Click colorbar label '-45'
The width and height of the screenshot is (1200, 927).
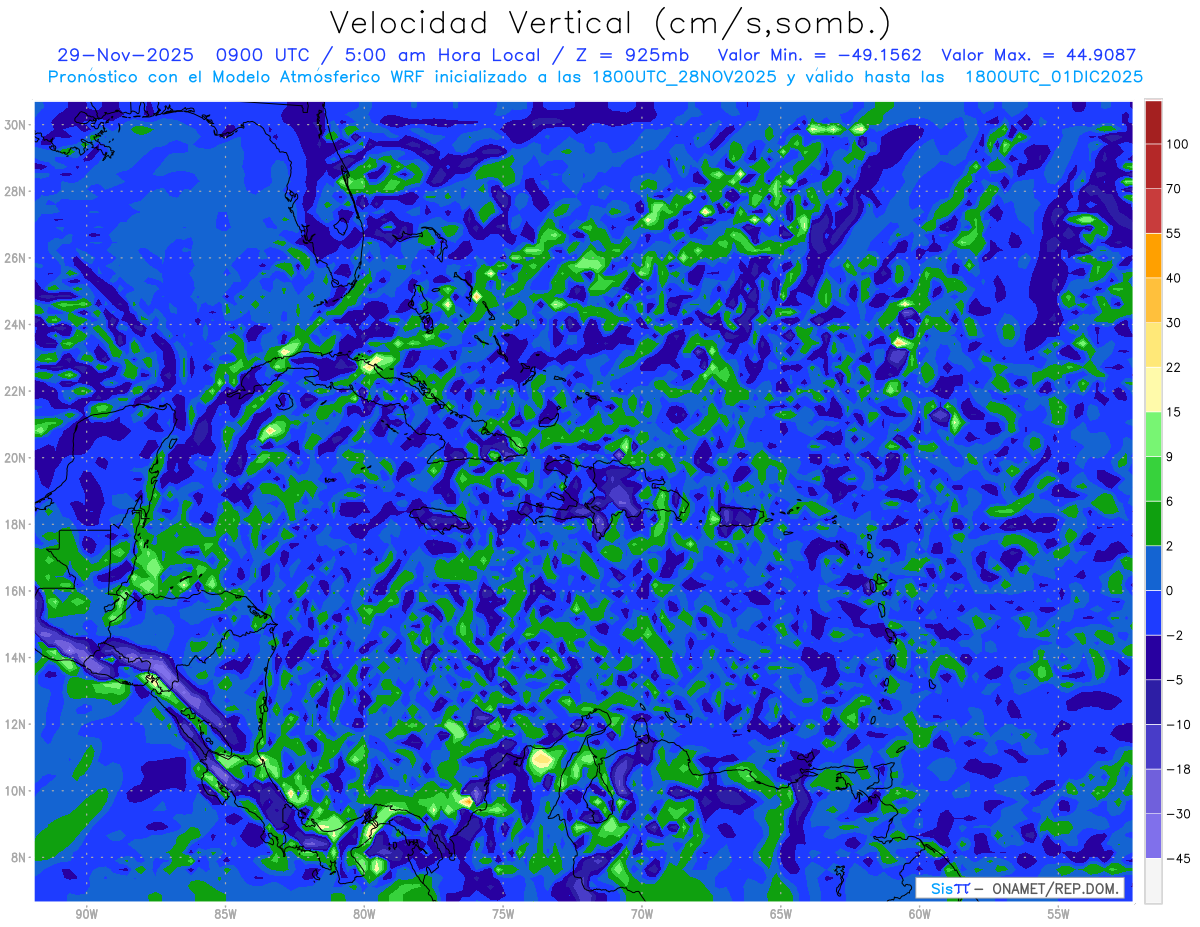pyautogui.click(x=1177, y=858)
